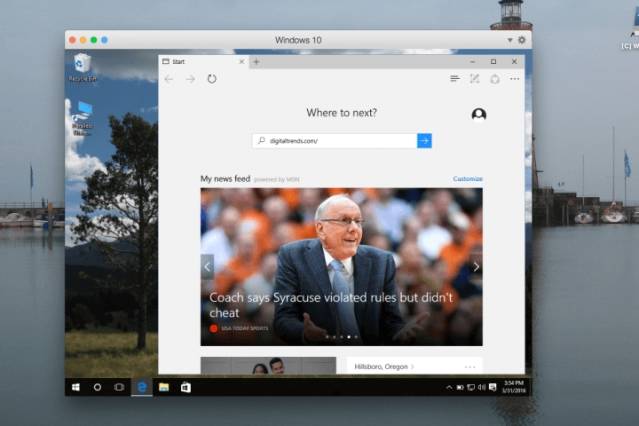Viewport: 639px width, 426px height.
Task: Open Parallels window settings gear
Action: [522, 40]
